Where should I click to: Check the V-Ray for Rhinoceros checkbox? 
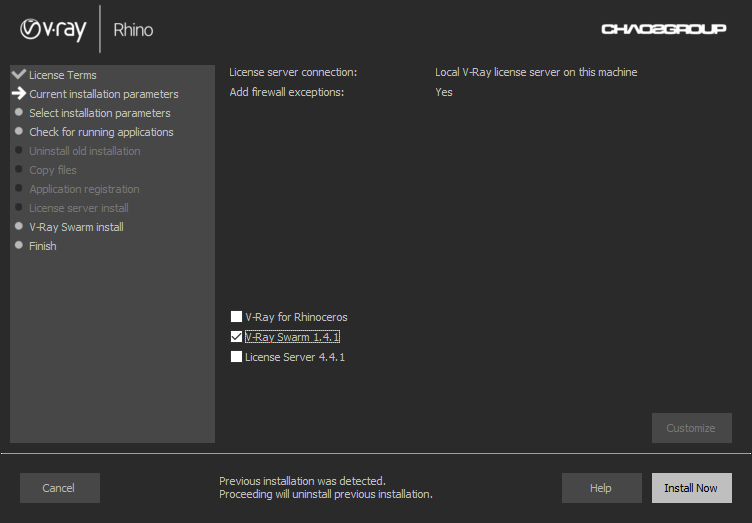pos(236,316)
